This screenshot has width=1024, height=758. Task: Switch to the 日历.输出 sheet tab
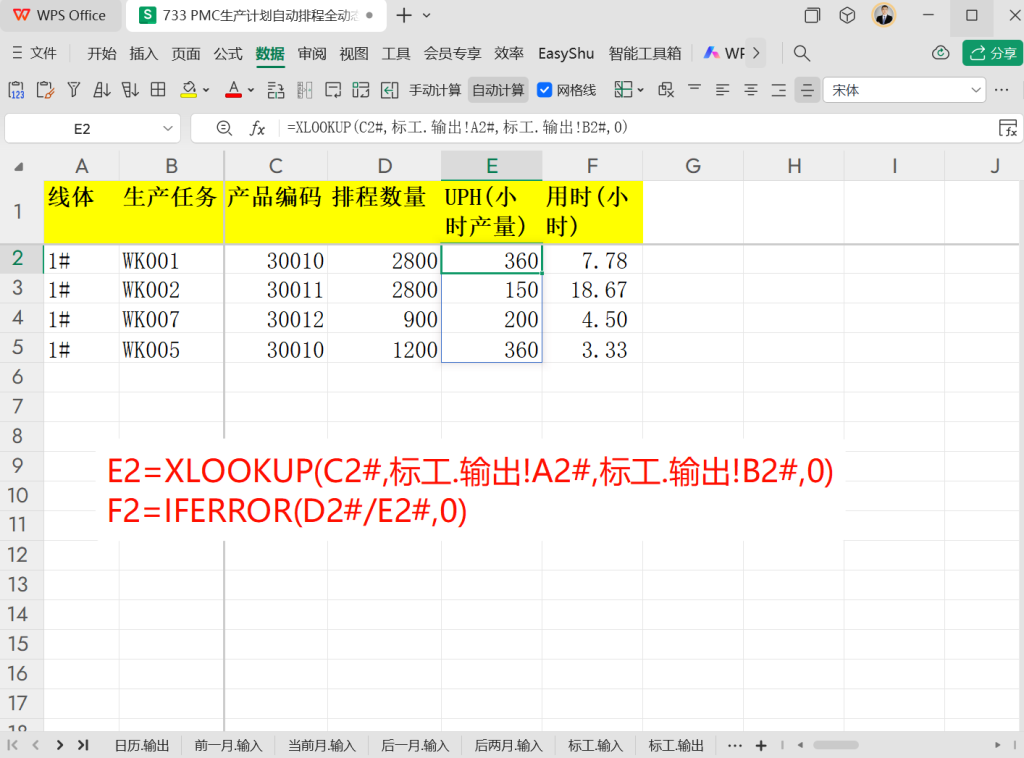pos(142,746)
